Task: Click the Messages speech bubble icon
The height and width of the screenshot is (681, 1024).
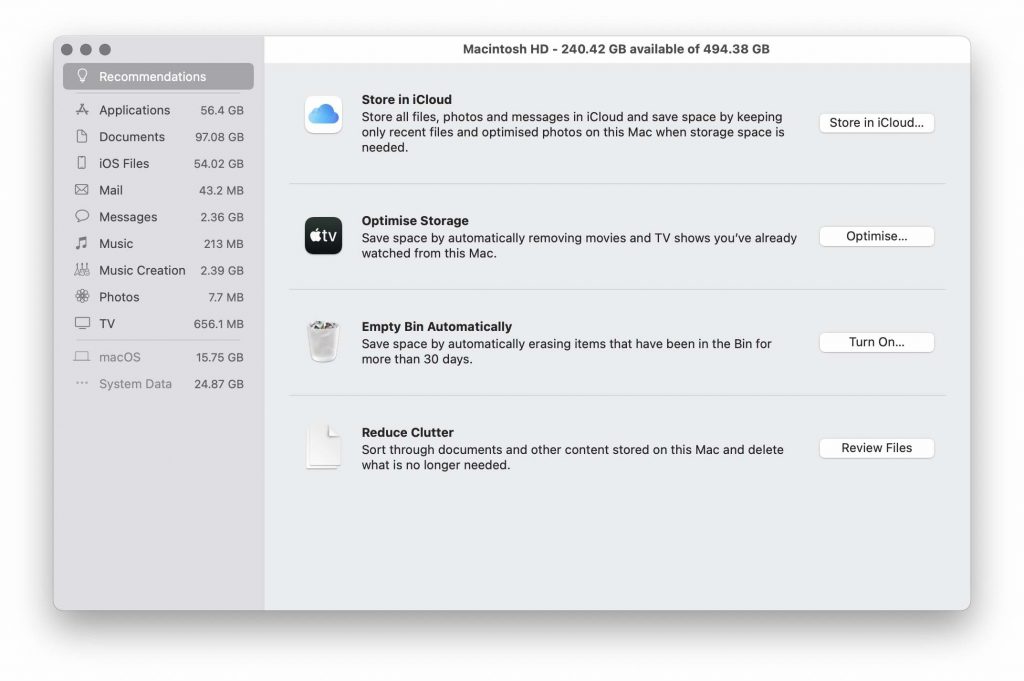Action: click(x=82, y=216)
